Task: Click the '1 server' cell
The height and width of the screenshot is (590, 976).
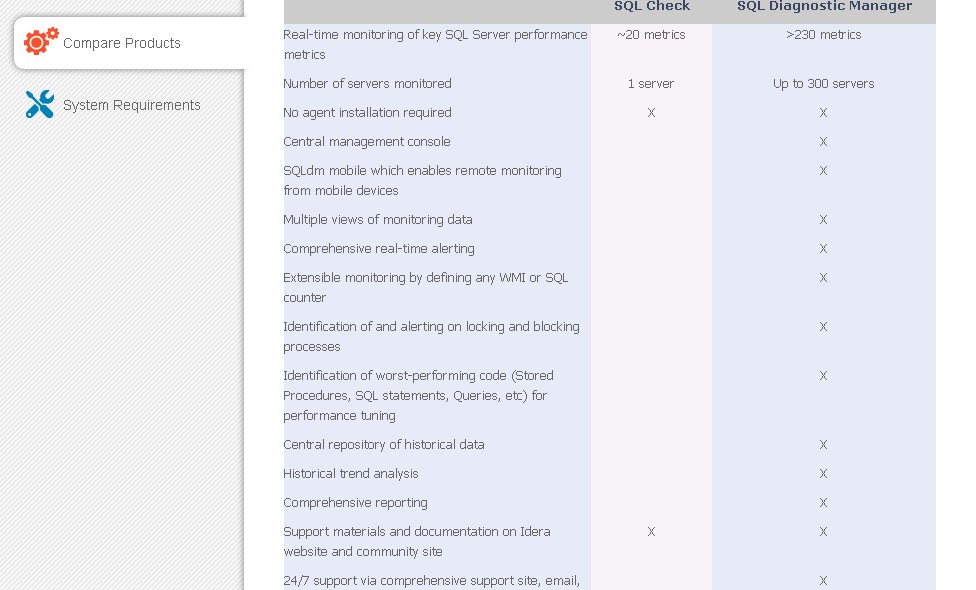Action: click(x=650, y=83)
